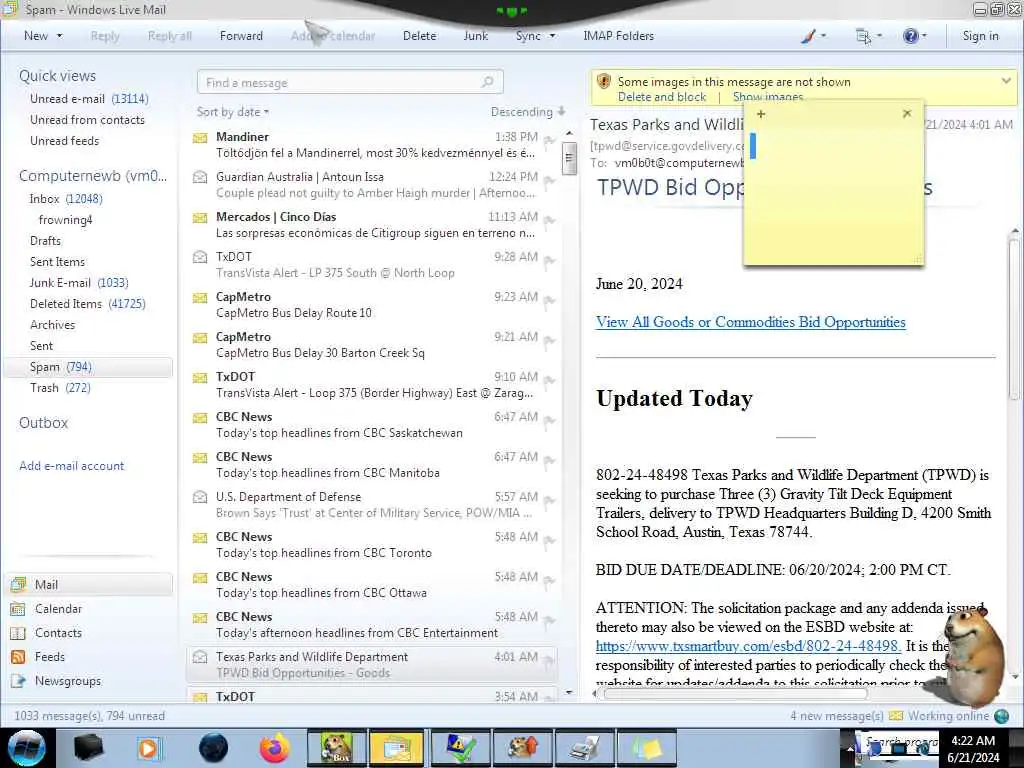Click the Windows Start orb
Viewport: 1024px width, 768px height.
click(27, 748)
